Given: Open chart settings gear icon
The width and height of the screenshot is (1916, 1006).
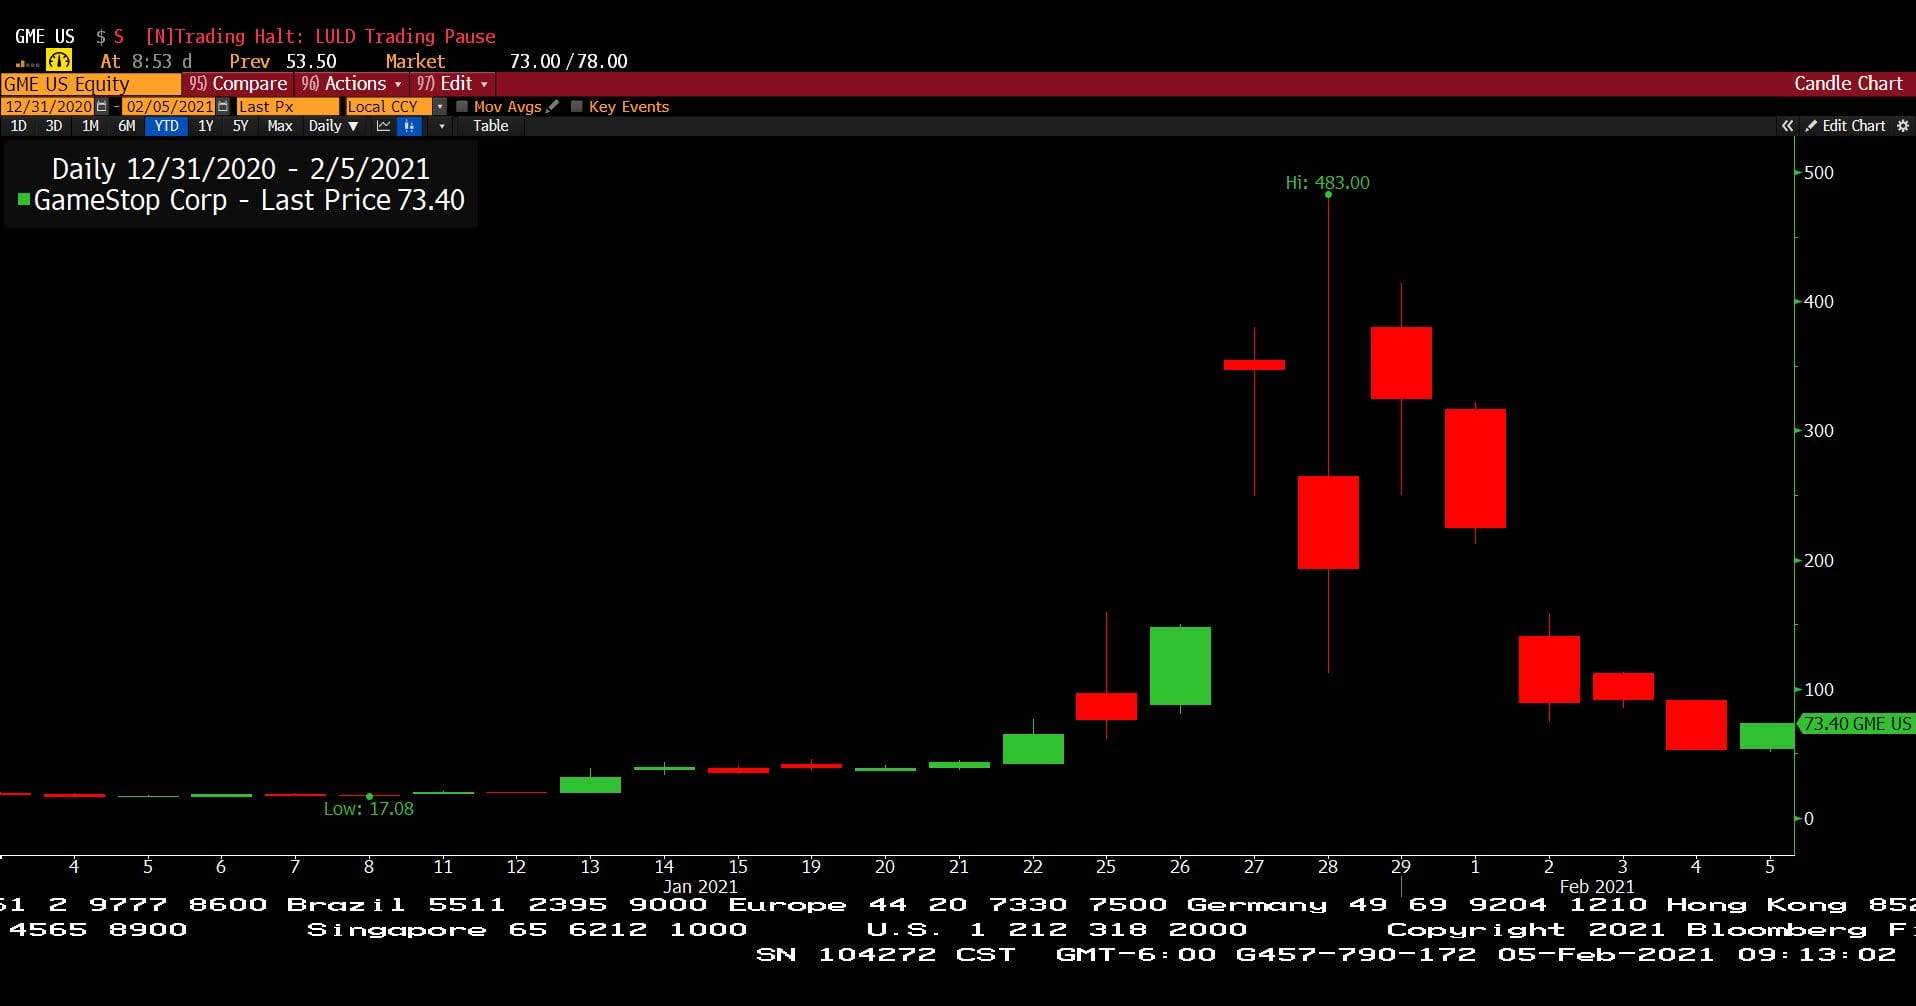Looking at the screenshot, I should point(1903,126).
